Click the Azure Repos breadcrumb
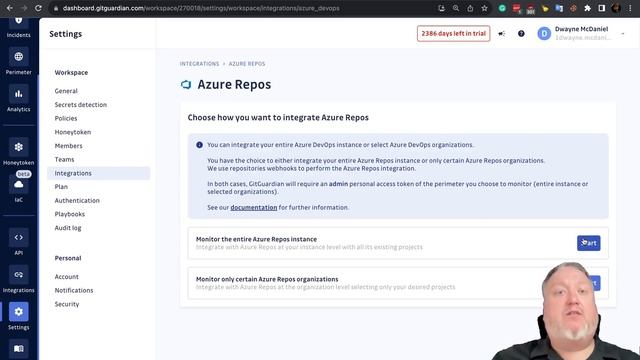 [247, 64]
